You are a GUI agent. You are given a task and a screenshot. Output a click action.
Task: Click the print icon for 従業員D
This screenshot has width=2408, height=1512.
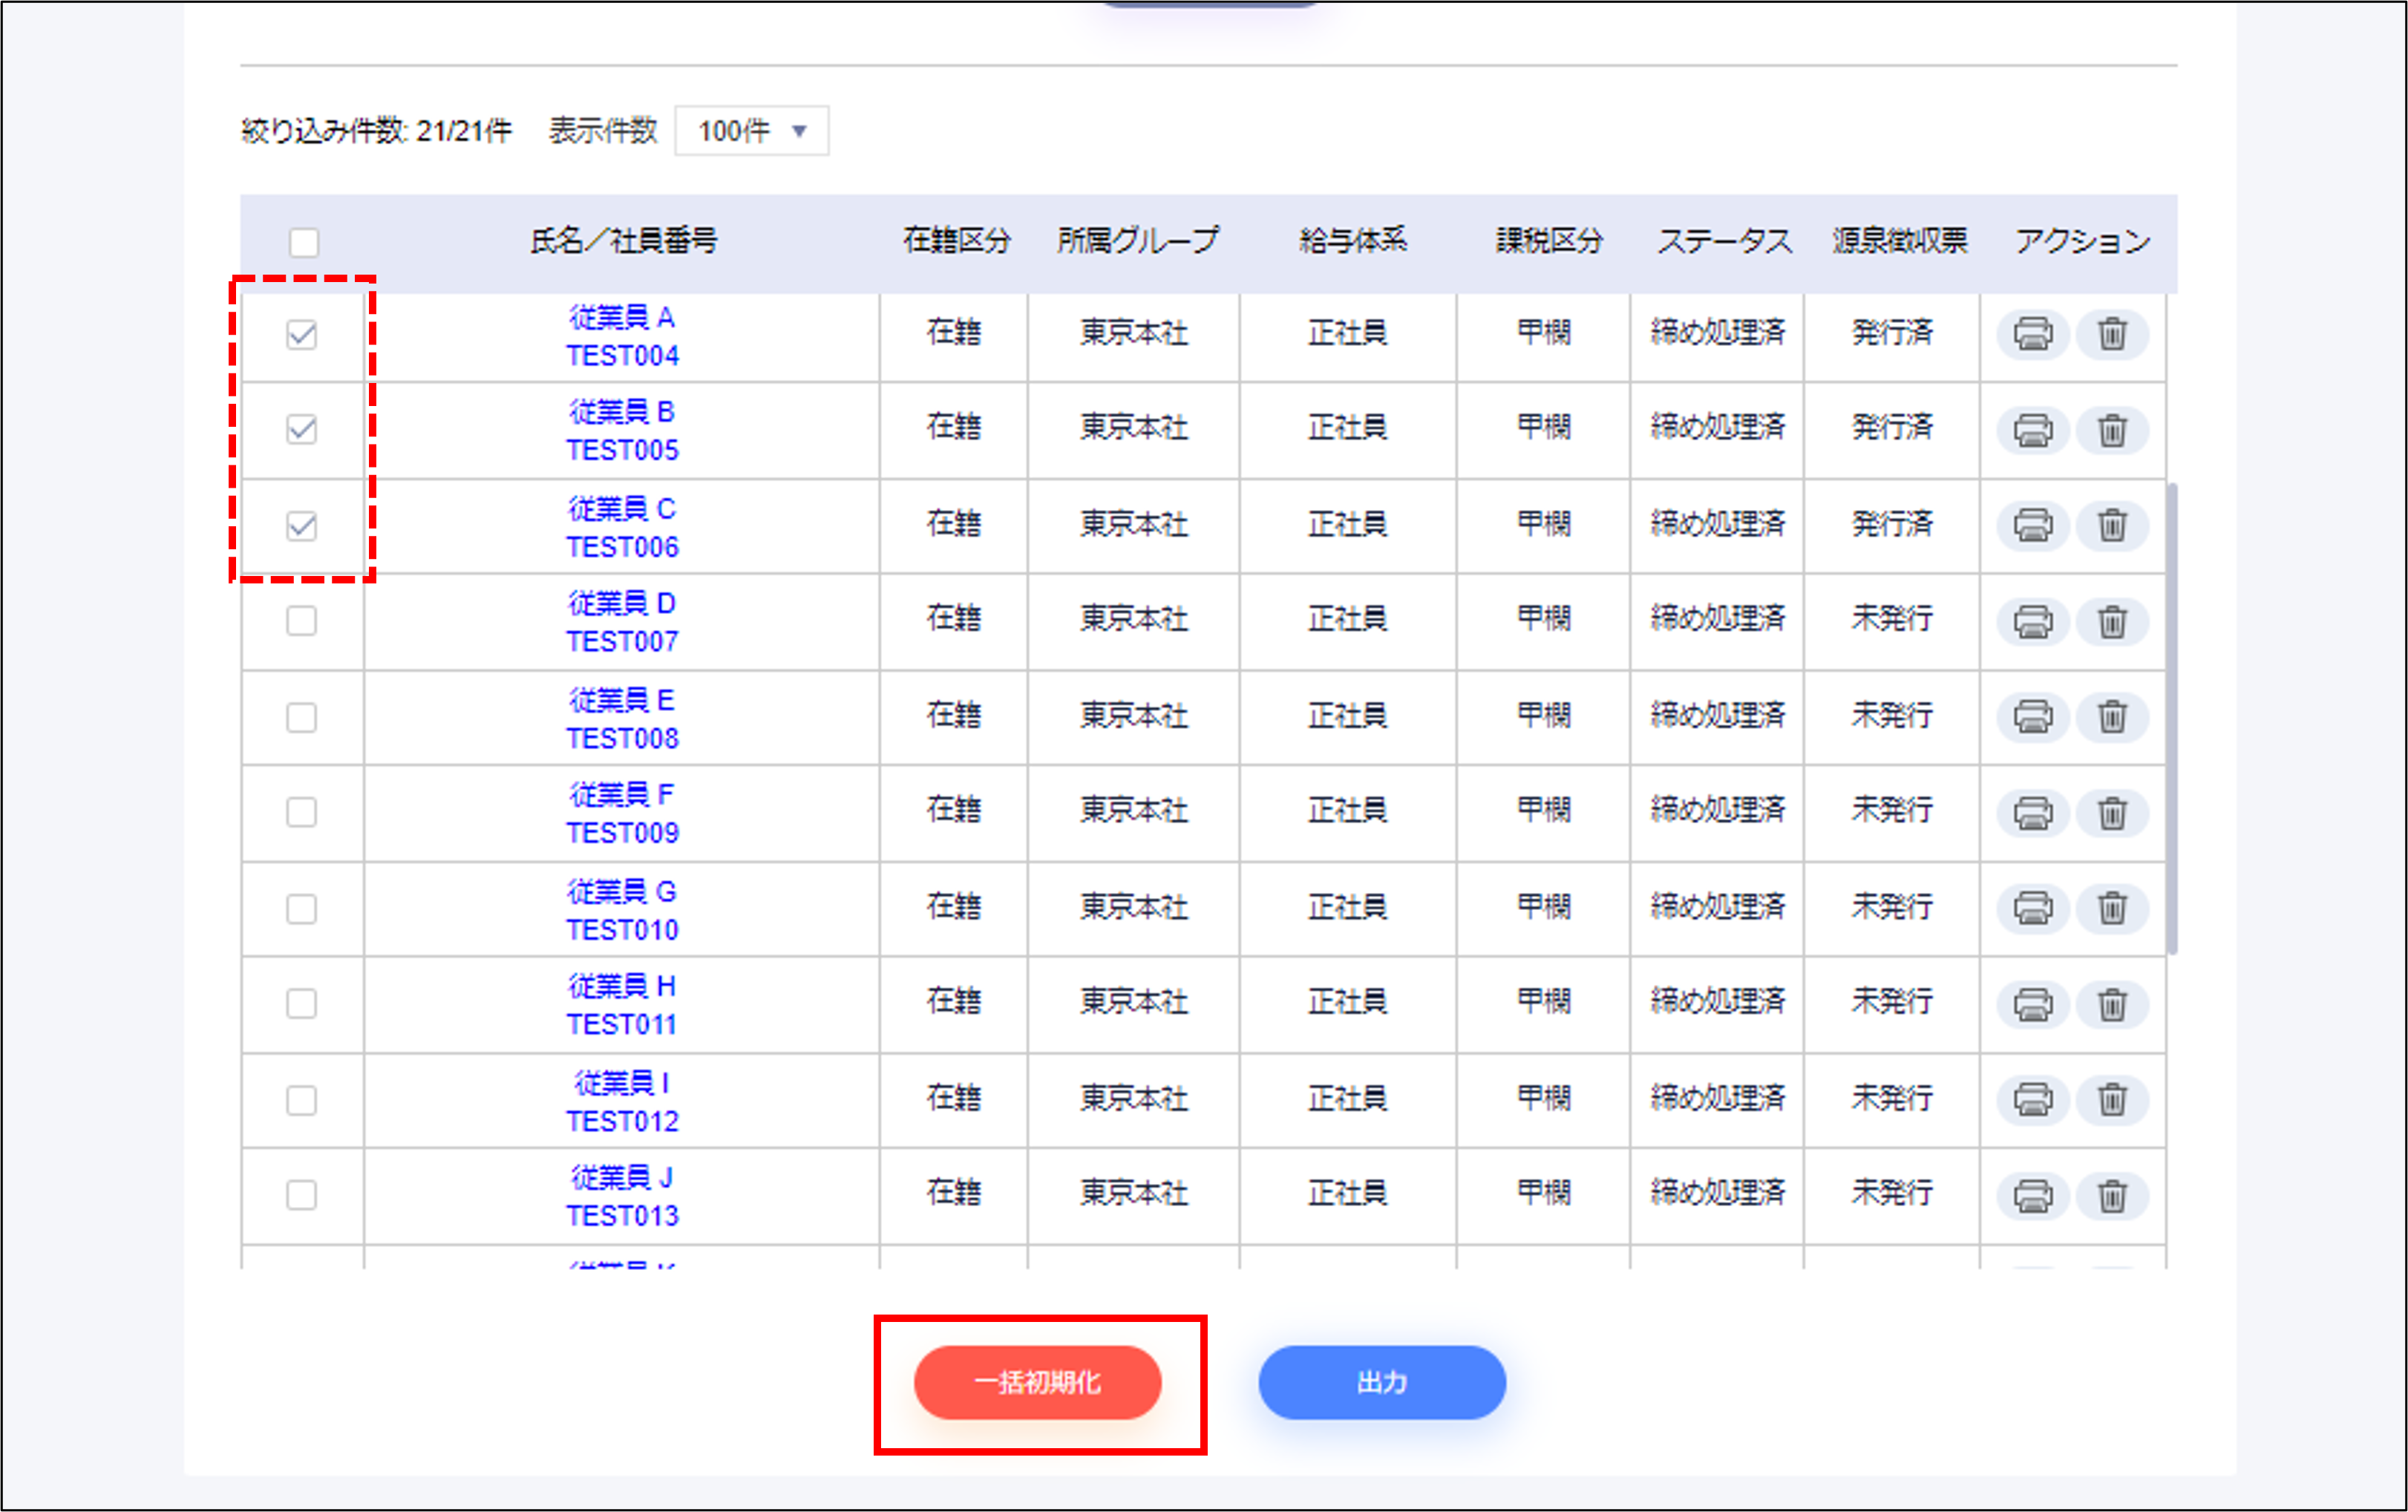tap(2034, 622)
